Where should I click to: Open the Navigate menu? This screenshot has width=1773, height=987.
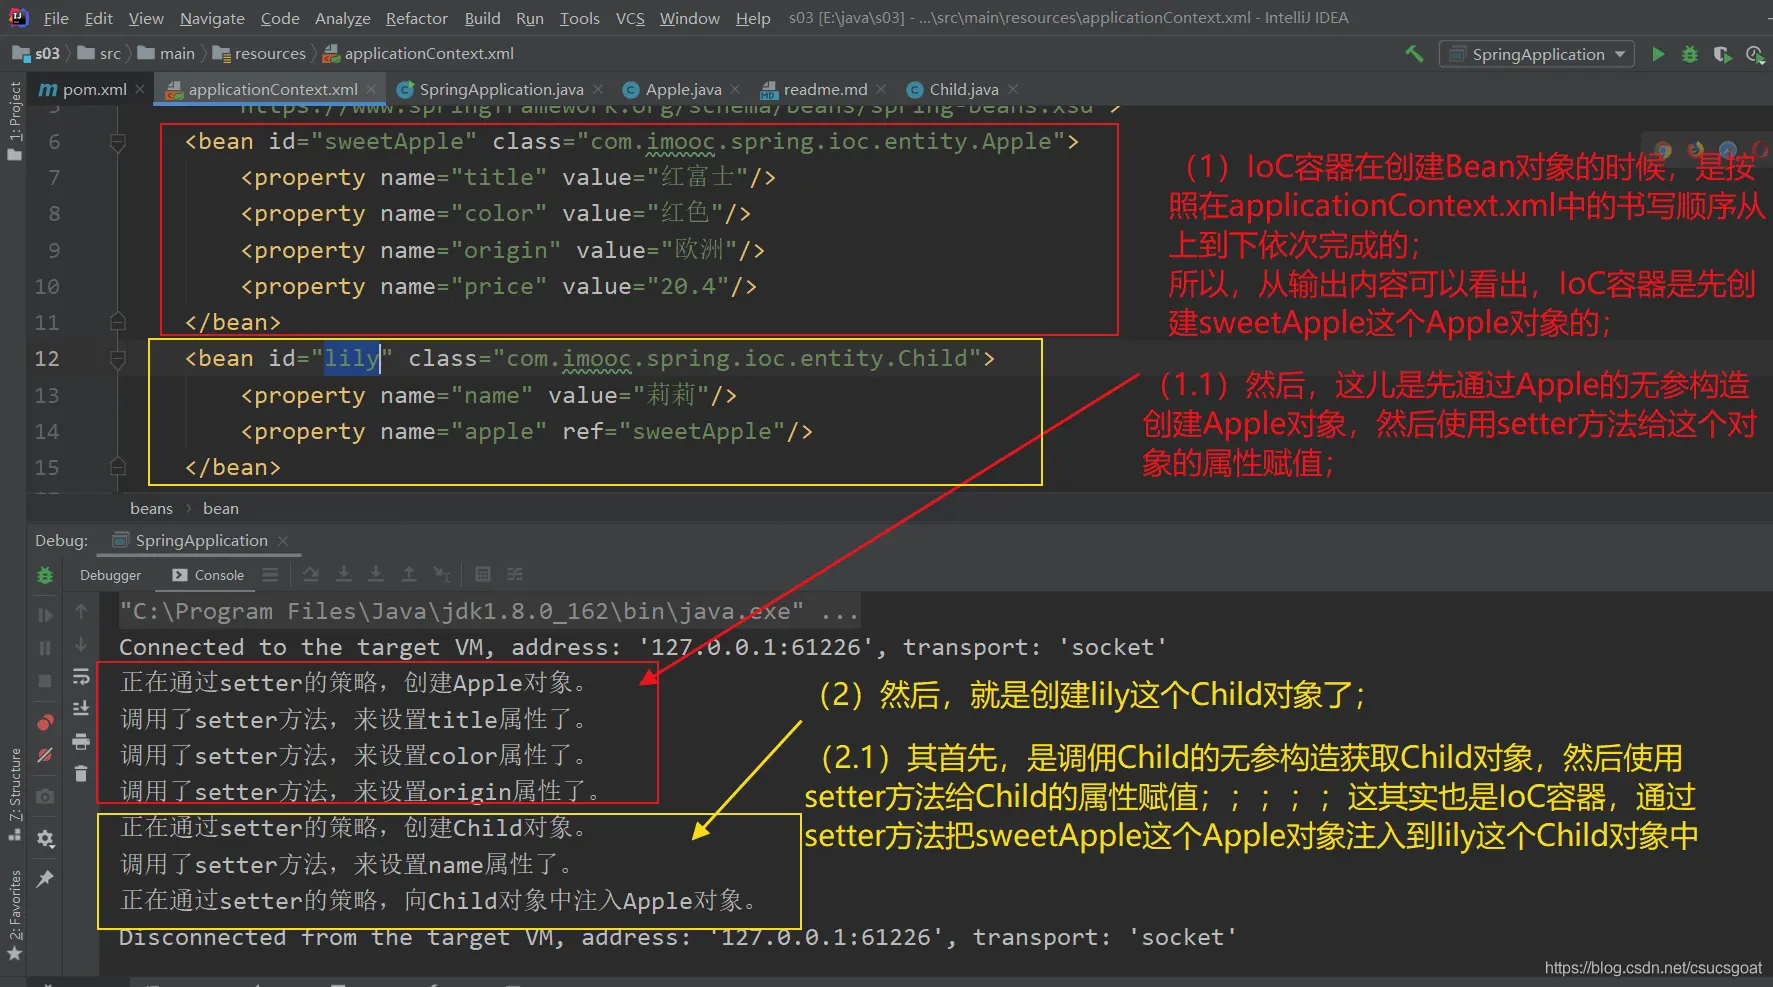point(212,18)
